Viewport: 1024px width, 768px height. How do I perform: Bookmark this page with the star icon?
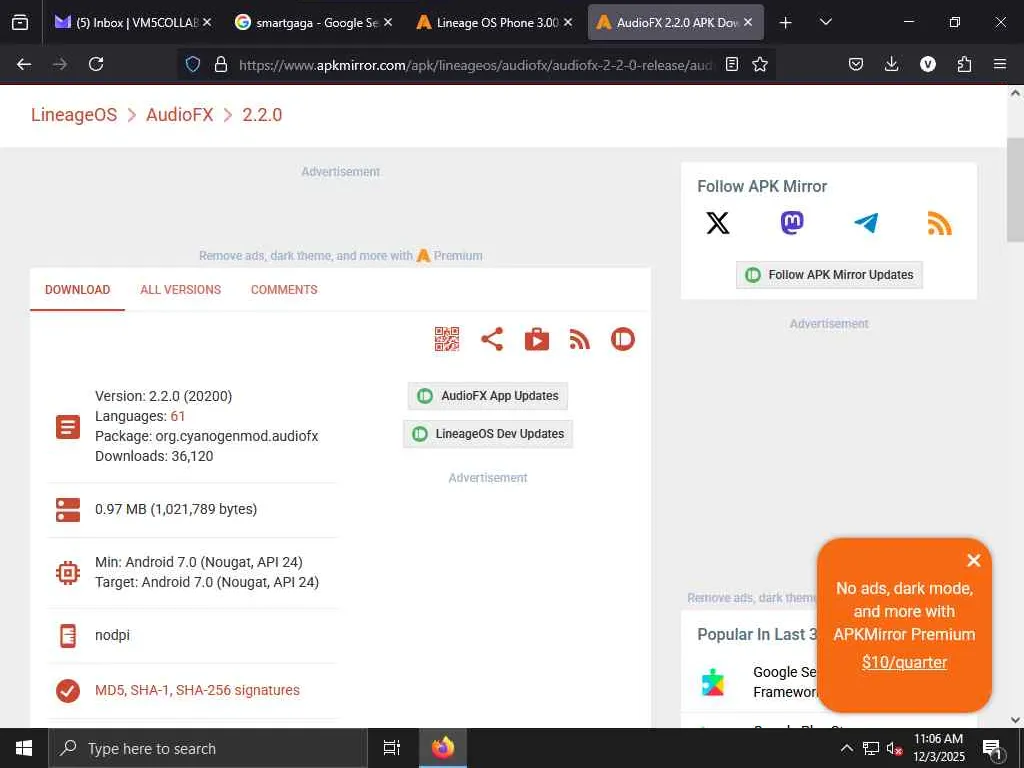pyautogui.click(x=760, y=64)
